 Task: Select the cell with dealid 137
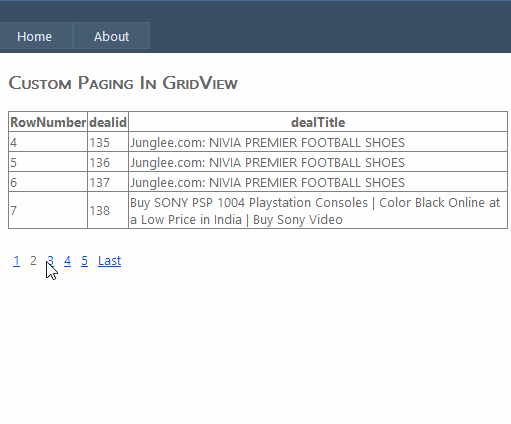tap(108, 182)
